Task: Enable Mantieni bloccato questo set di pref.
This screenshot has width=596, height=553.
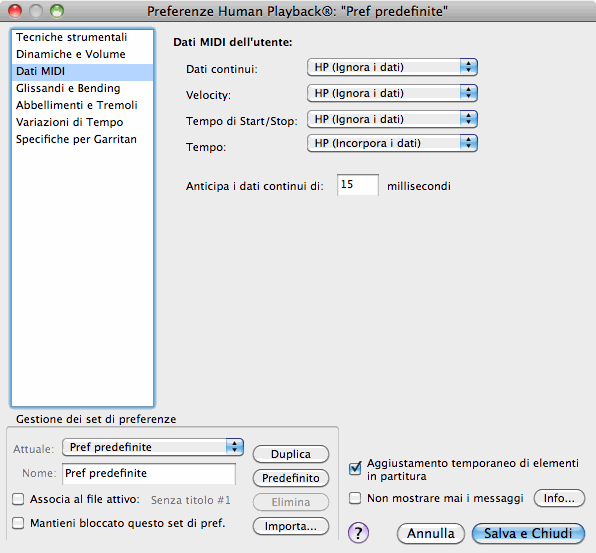Action: click(x=18, y=523)
